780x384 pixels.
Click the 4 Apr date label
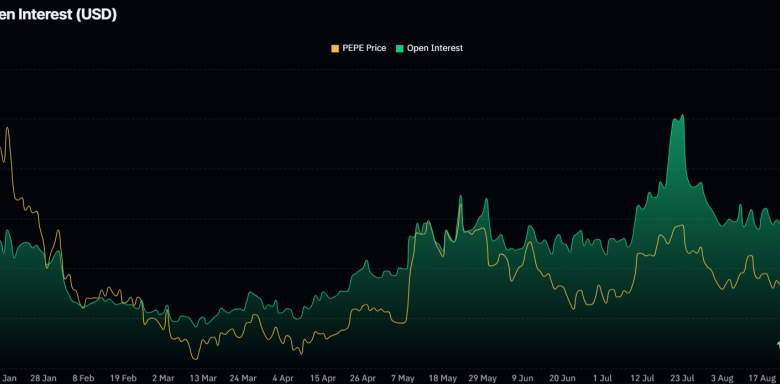283,379
